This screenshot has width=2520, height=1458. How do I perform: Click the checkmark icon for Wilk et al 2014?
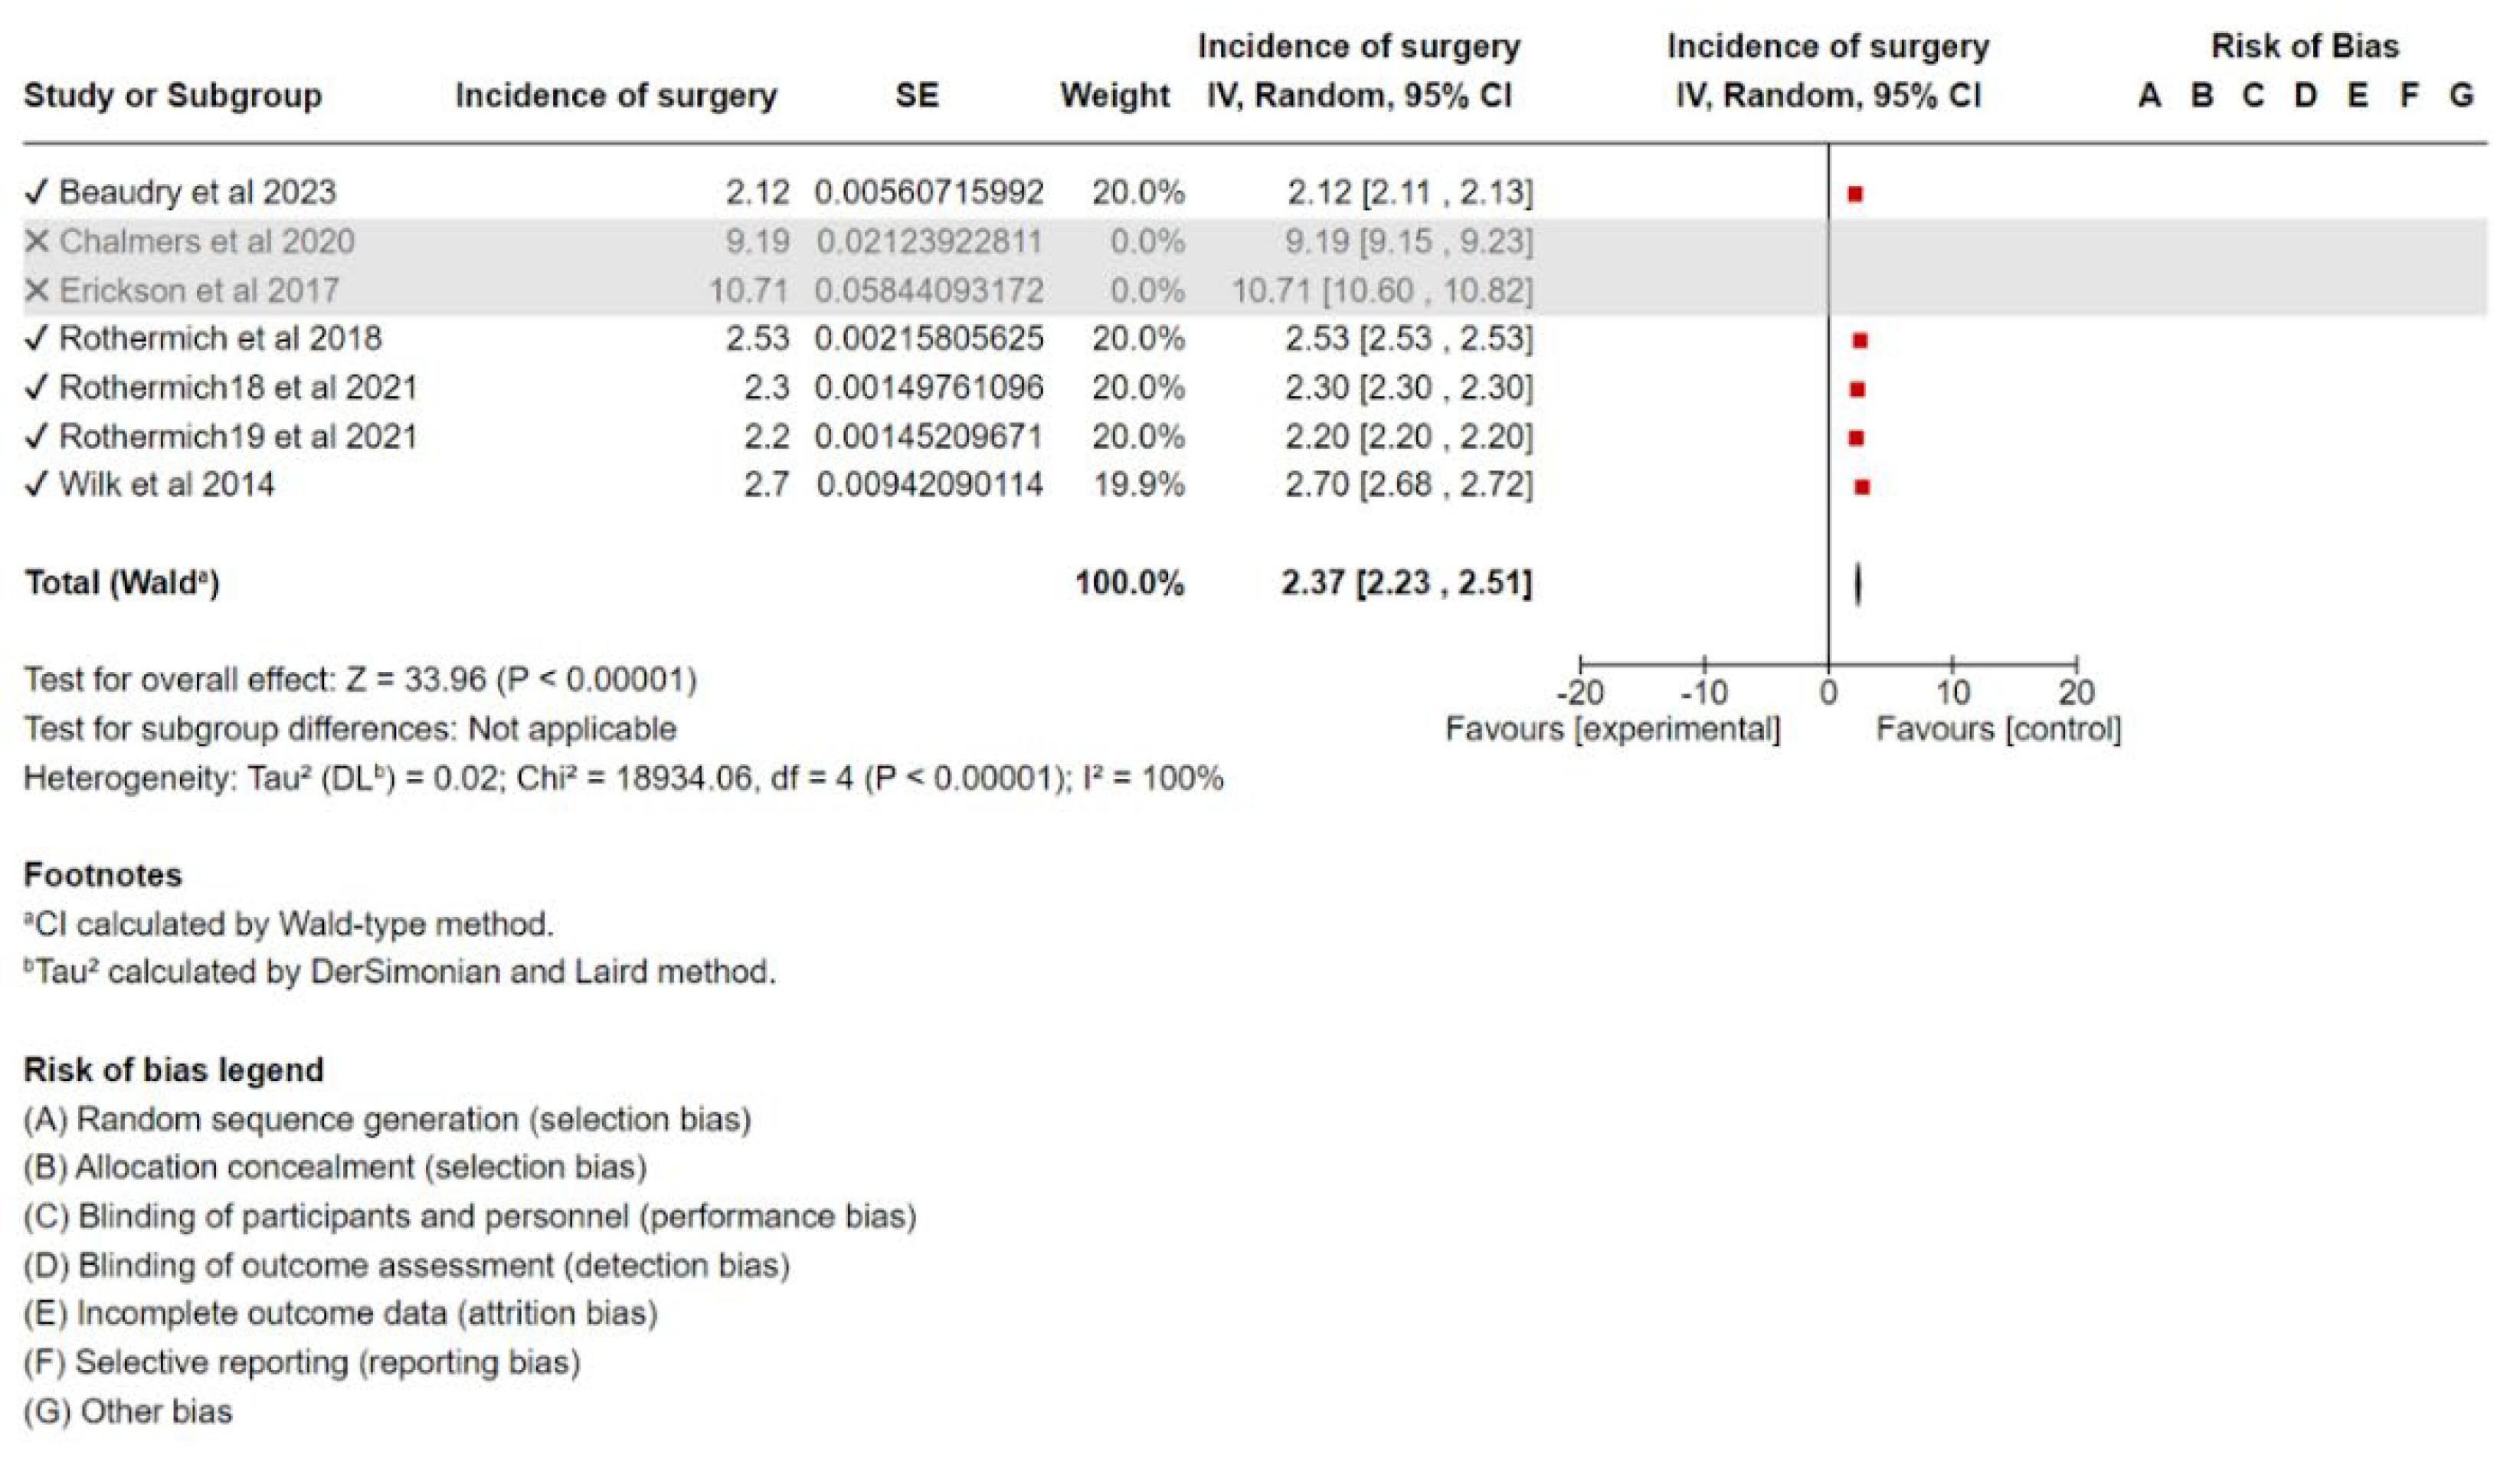(36, 485)
